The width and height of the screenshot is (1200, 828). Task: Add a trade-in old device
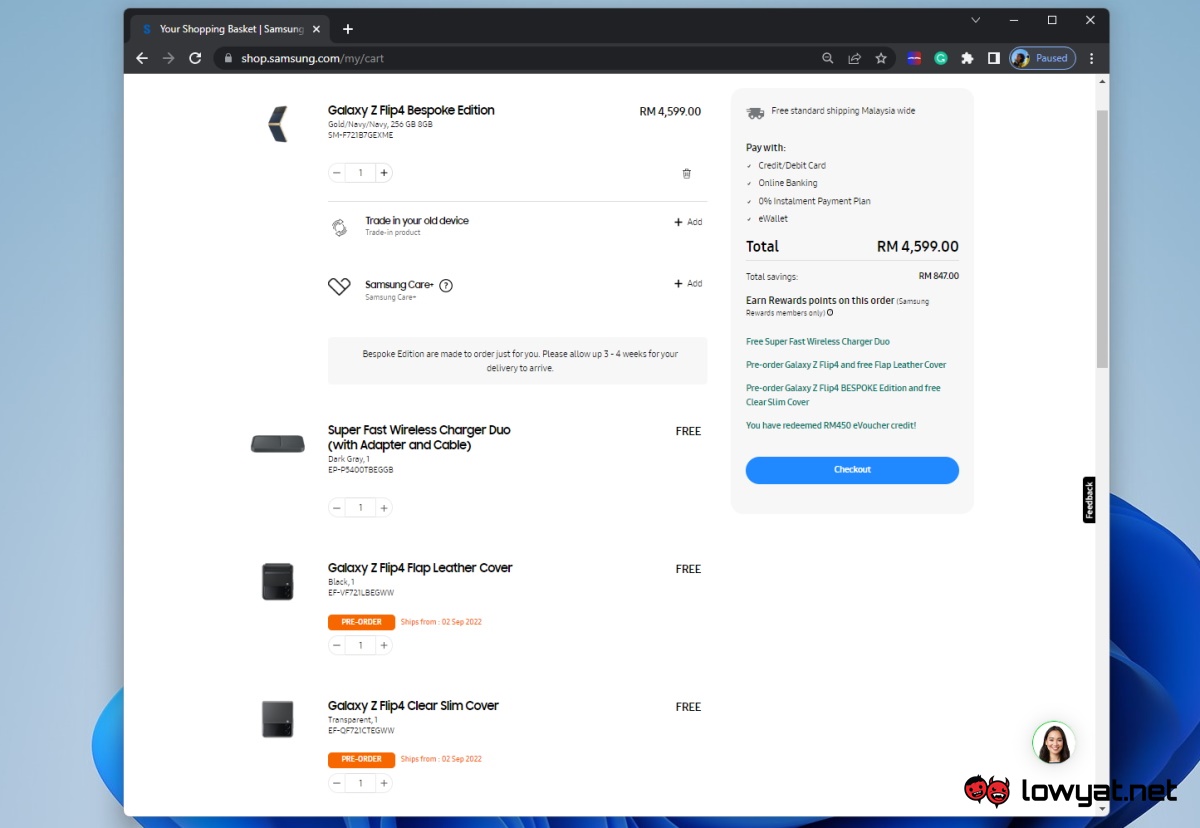688,222
